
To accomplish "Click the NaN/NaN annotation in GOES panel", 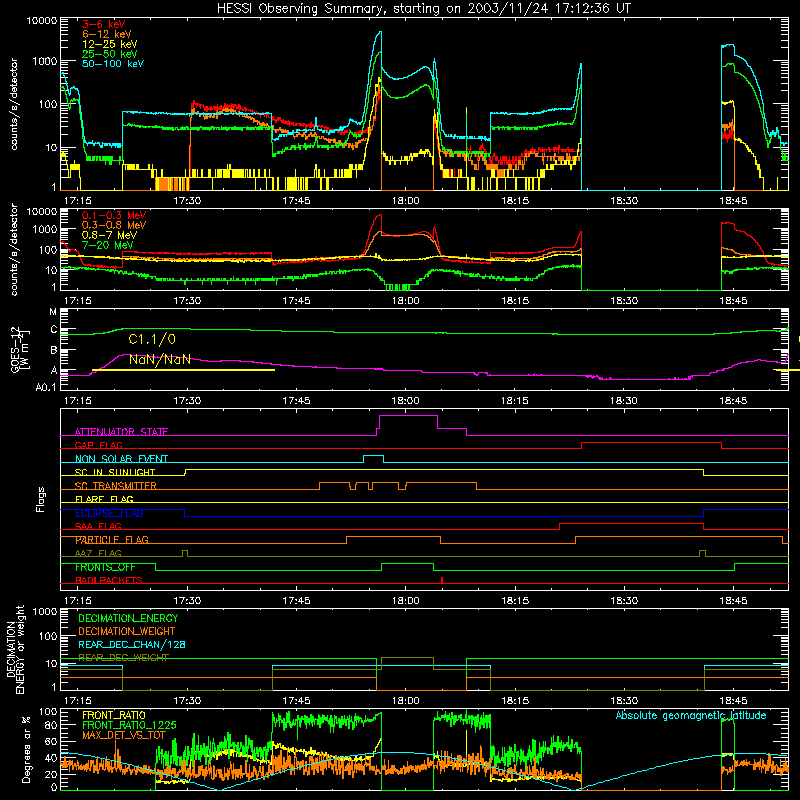I will pyautogui.click(x=160, y=360).
